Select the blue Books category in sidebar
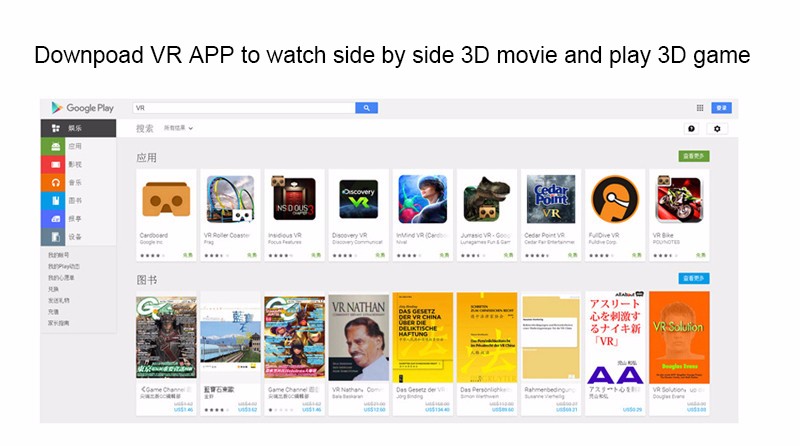Viewport: 800px width, 446px height. pyautogui.click(x=75, y=200)
